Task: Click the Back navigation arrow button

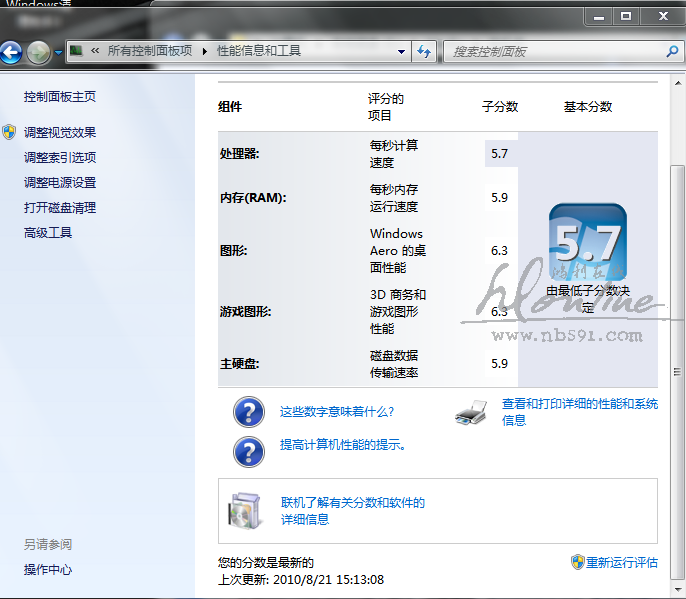Action: 11,52
